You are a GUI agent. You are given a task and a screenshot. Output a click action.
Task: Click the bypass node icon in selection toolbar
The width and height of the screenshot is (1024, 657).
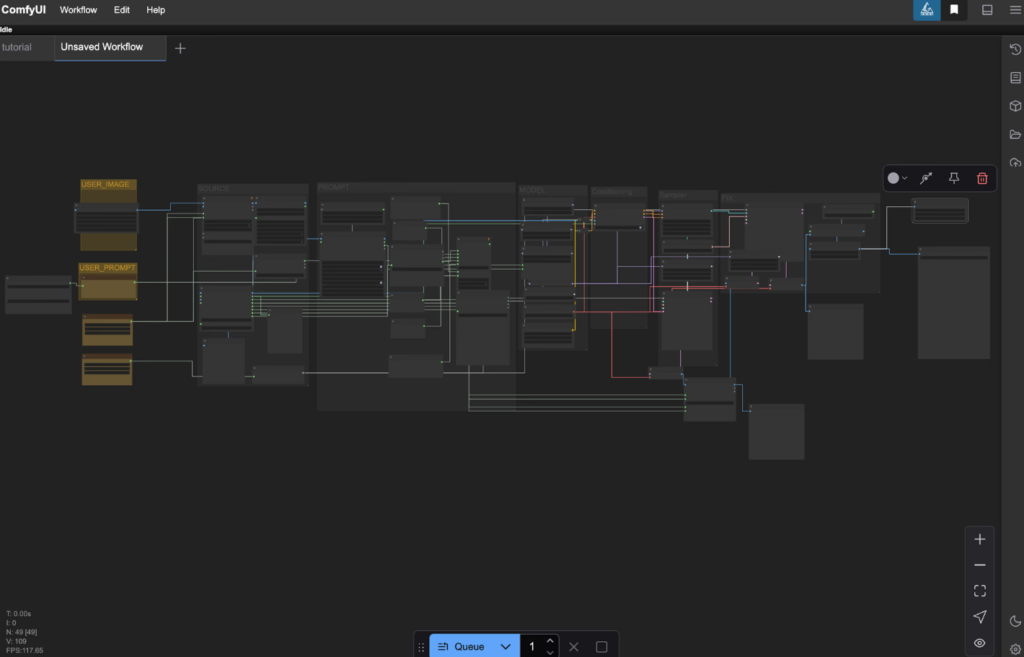point(926,178)
